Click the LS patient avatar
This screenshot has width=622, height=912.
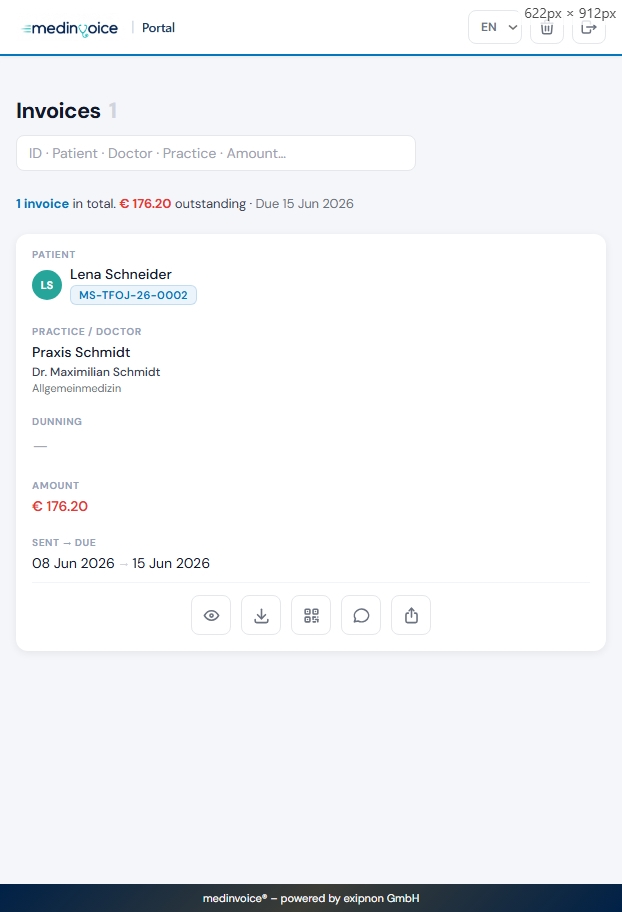coord(47,285)
